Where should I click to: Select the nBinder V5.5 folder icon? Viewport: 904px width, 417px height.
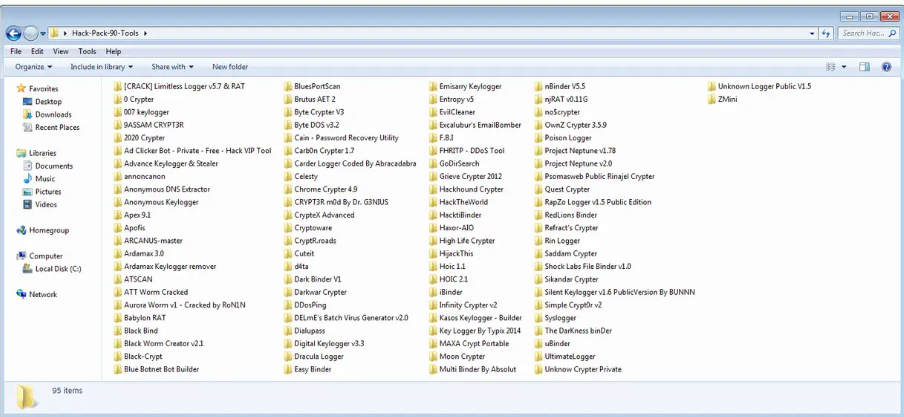[x=539, y=87]
